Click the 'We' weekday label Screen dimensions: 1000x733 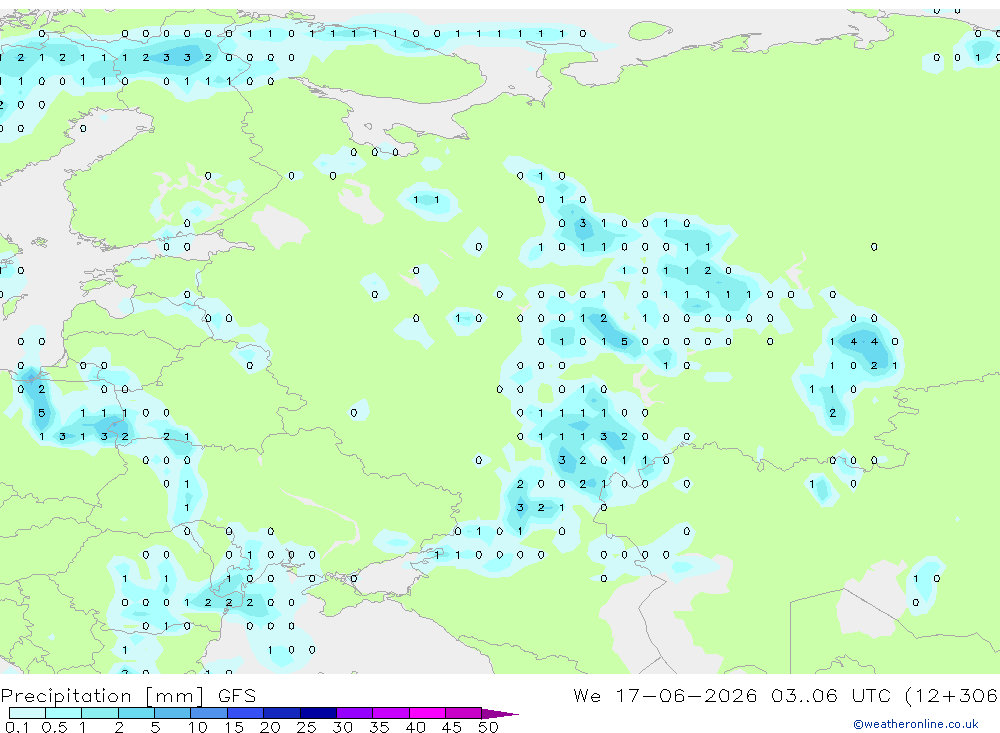tap(587, 695)
